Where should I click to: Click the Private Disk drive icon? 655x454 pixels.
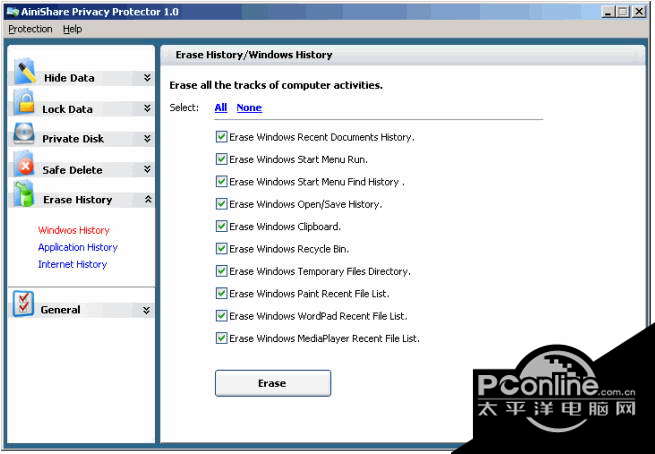[24, 134]
